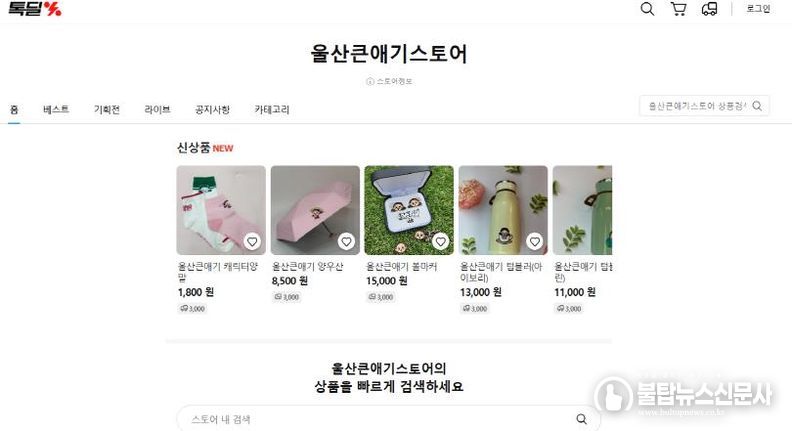Open the 기획전 tab
This screenshot has width=792, height=431.
coord(107,109)
